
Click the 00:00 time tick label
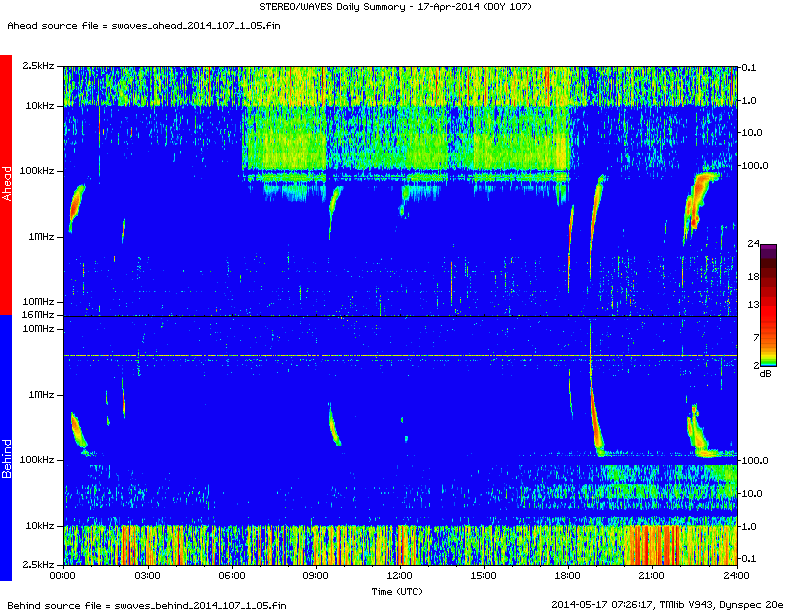point(63,576)
